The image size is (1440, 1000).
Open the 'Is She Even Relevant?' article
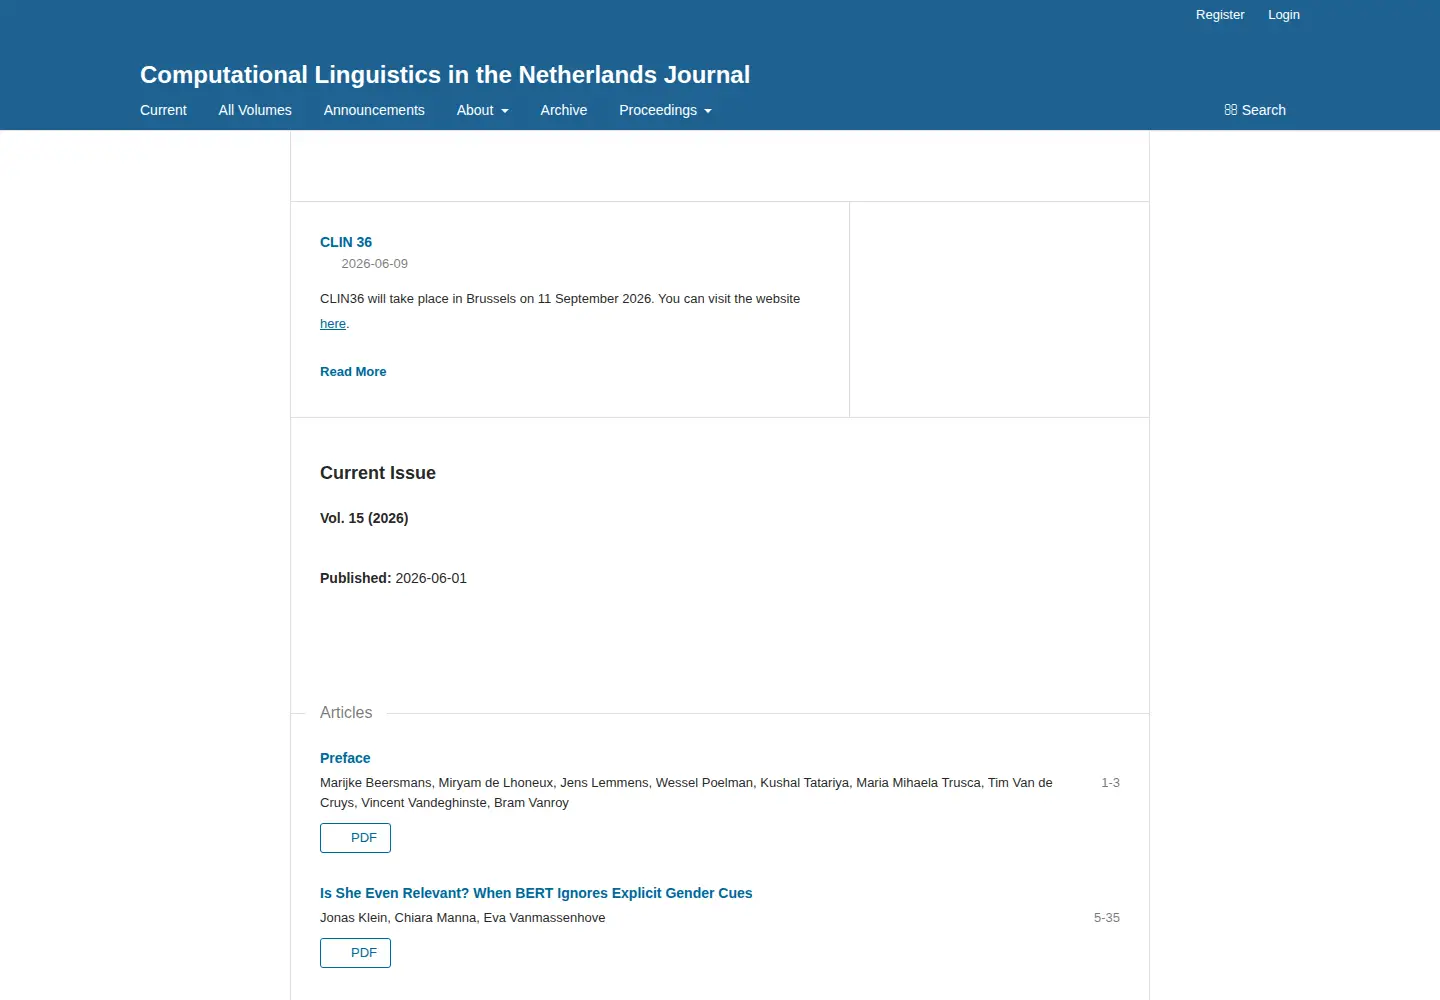coord(536,893)
